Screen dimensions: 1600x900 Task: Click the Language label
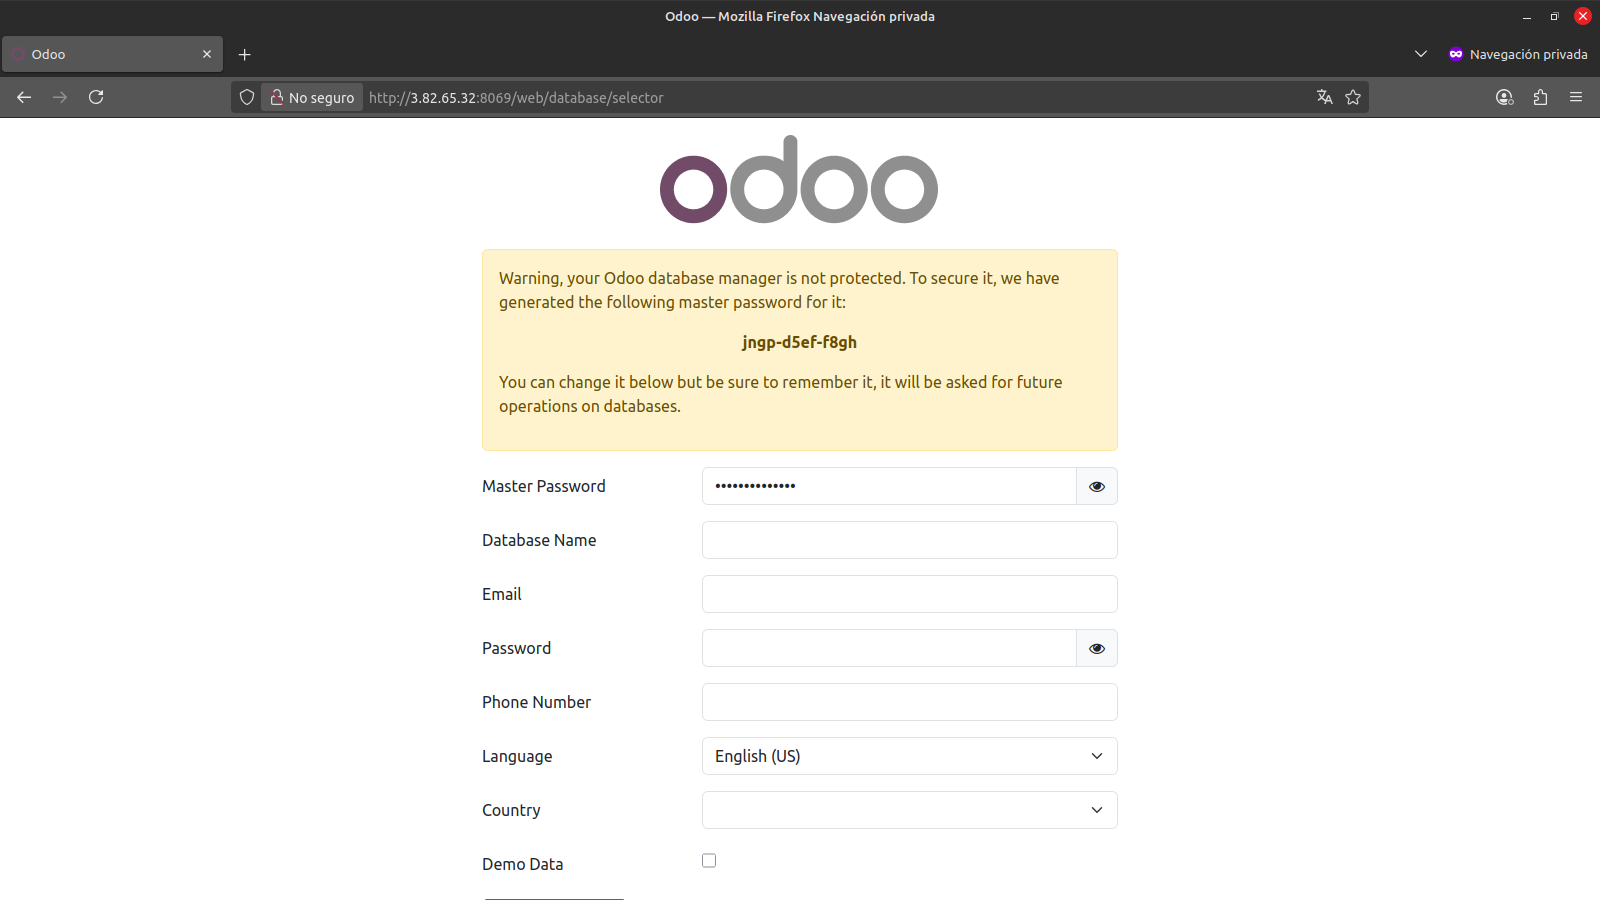pyautogui.click(x=517, y=756)
